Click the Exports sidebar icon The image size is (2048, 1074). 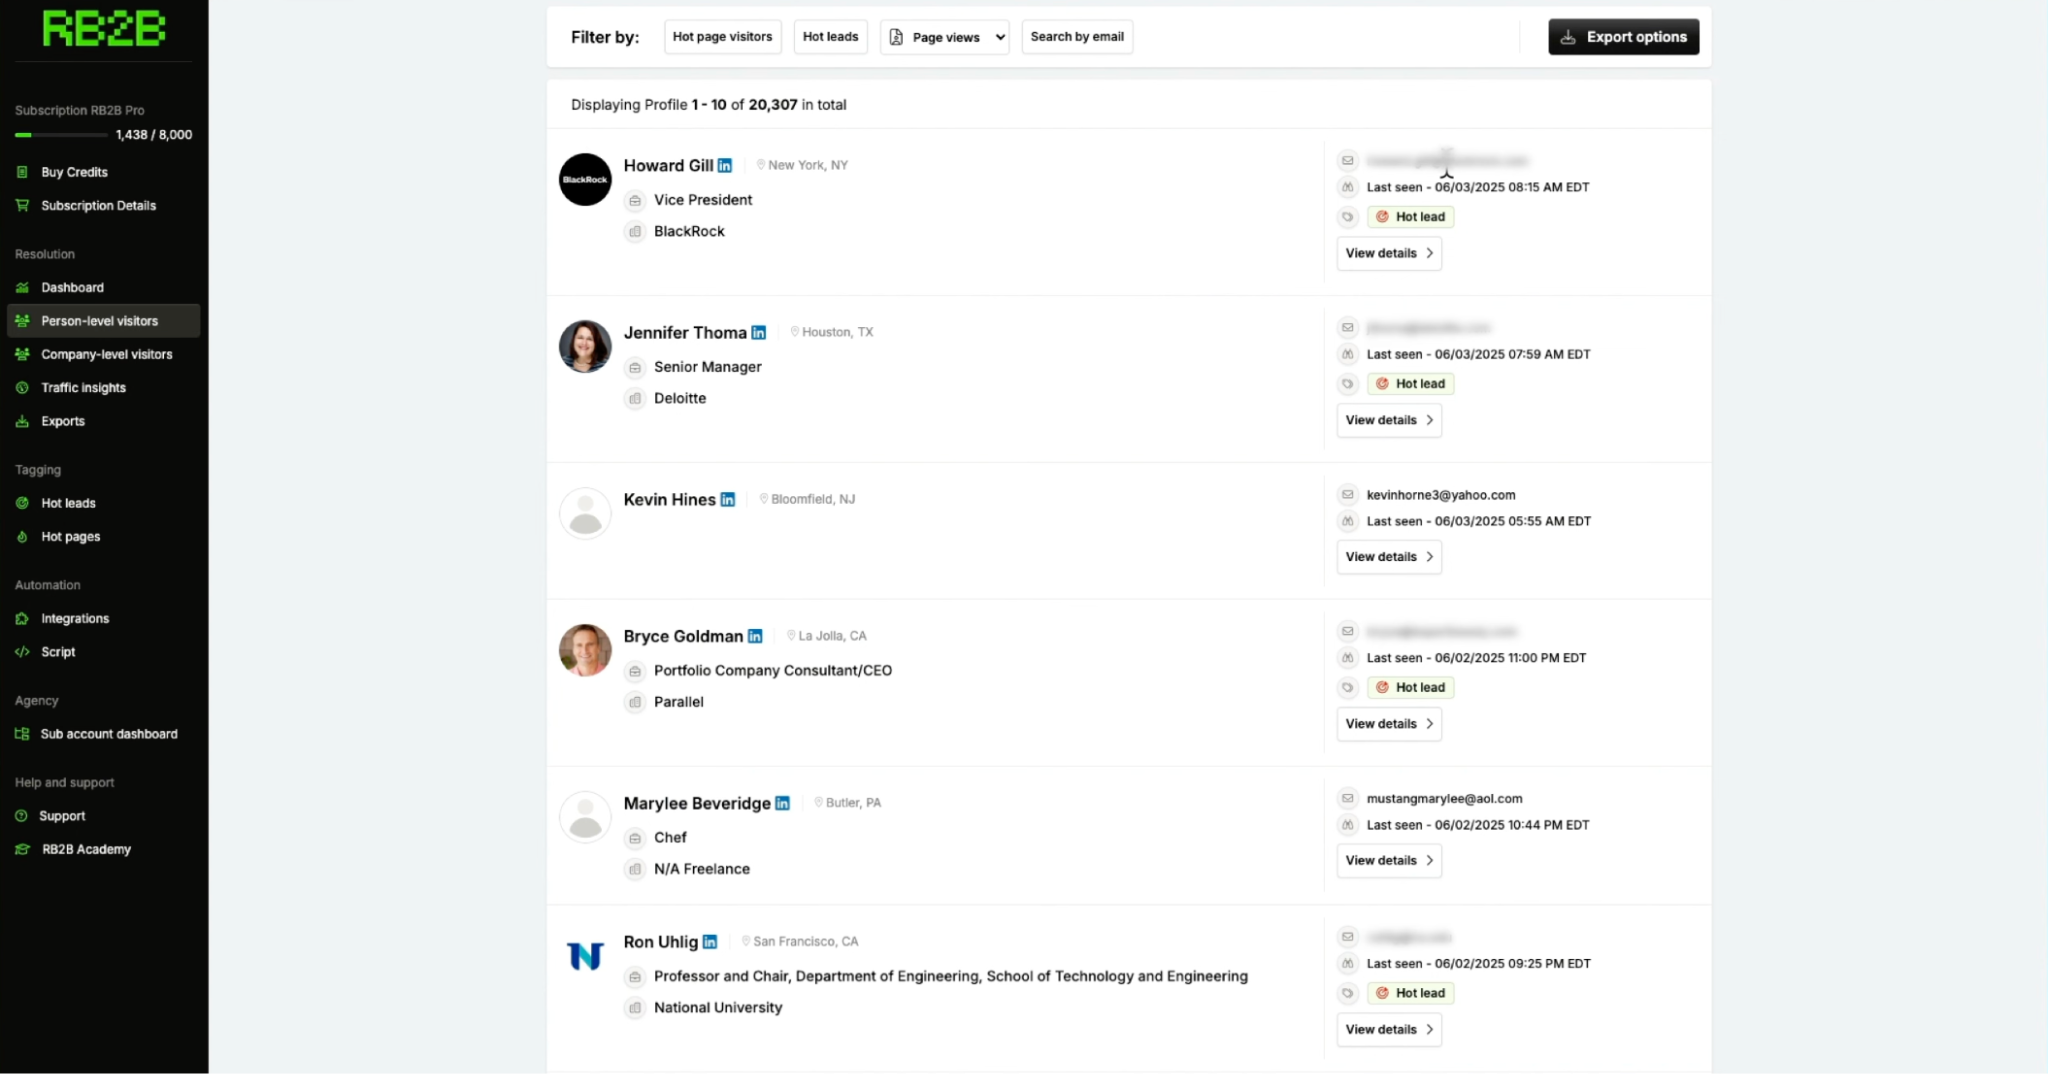[22, 421]
